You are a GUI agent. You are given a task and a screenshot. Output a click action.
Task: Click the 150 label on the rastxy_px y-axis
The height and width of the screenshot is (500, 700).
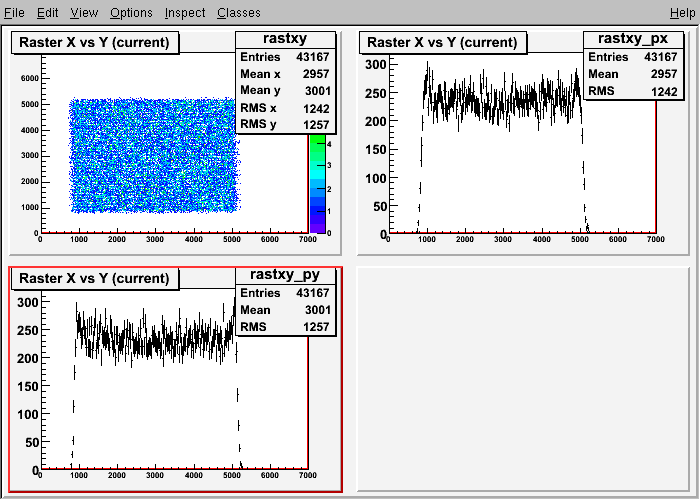(x=376, y=150)
